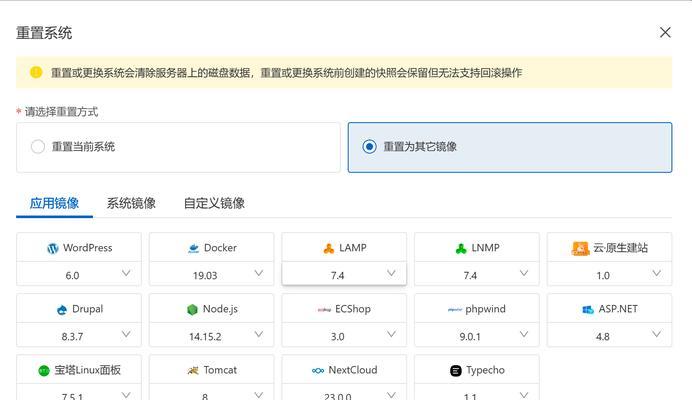The width and height of the screenshot is (692, 400).
Task: Open the Drupal 8.3.7 version dropdown
Action: tap(79, 335)
